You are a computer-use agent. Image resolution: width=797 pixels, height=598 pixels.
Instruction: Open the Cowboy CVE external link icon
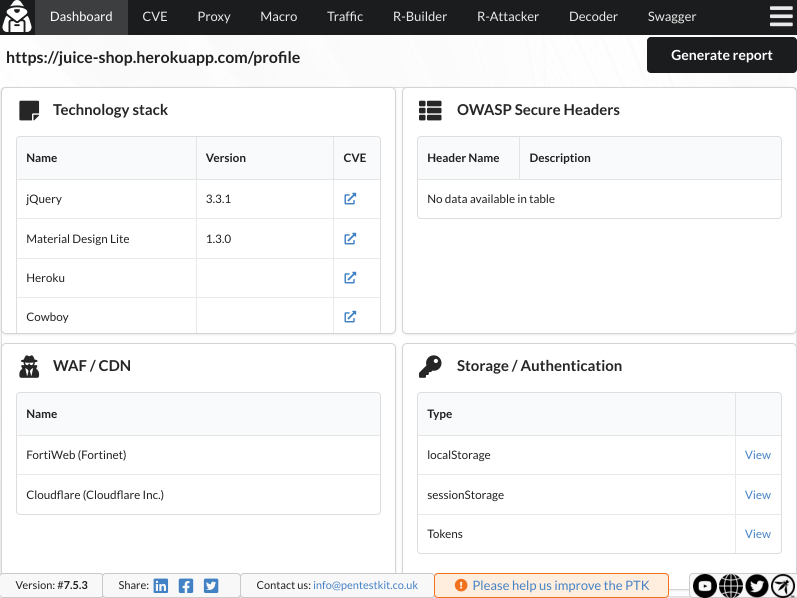pyautogui.click(x=350, y=317)
